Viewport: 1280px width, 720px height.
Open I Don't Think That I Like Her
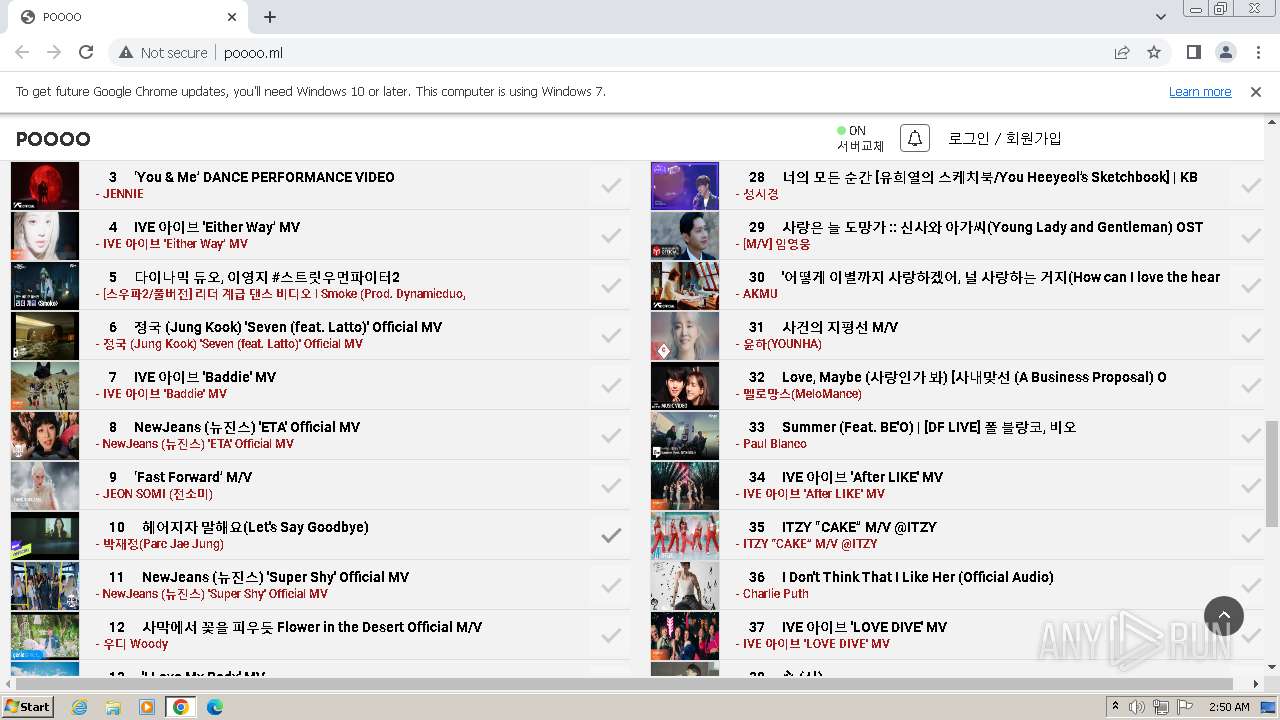918,577
